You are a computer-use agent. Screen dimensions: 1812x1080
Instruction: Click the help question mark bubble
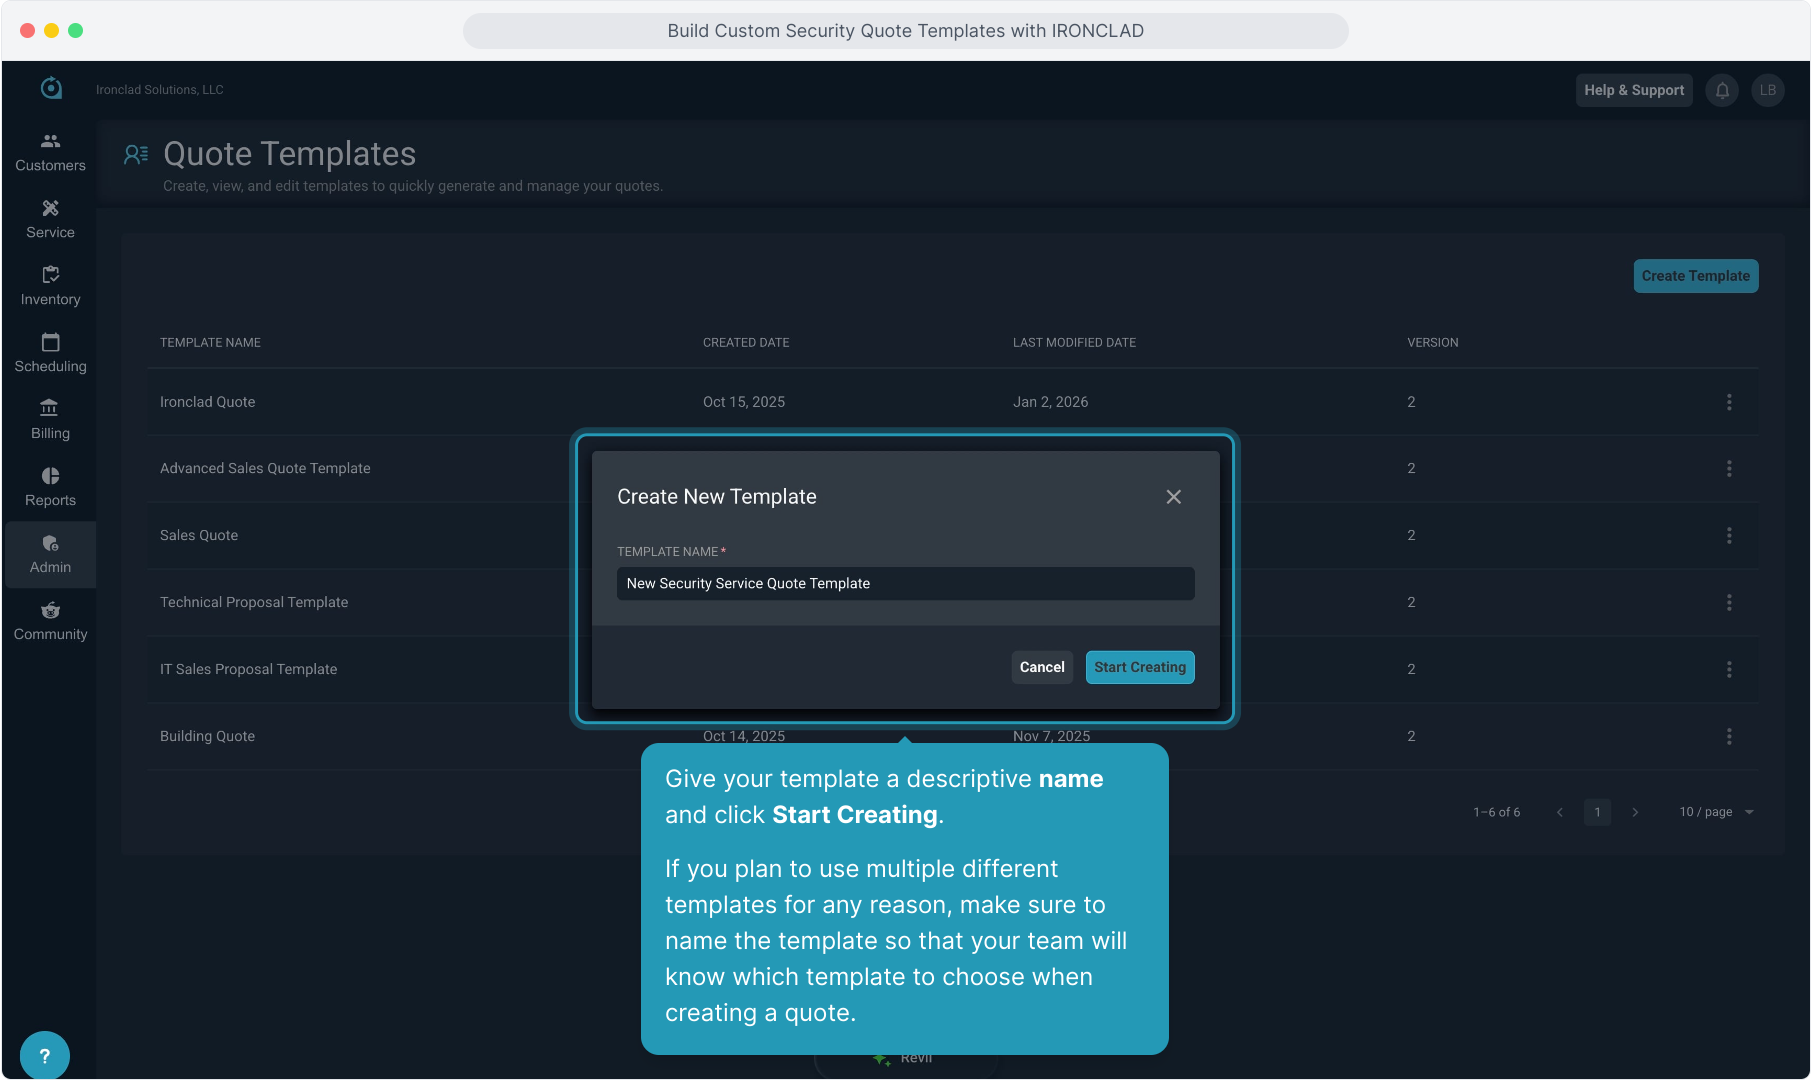[44, 1056]
